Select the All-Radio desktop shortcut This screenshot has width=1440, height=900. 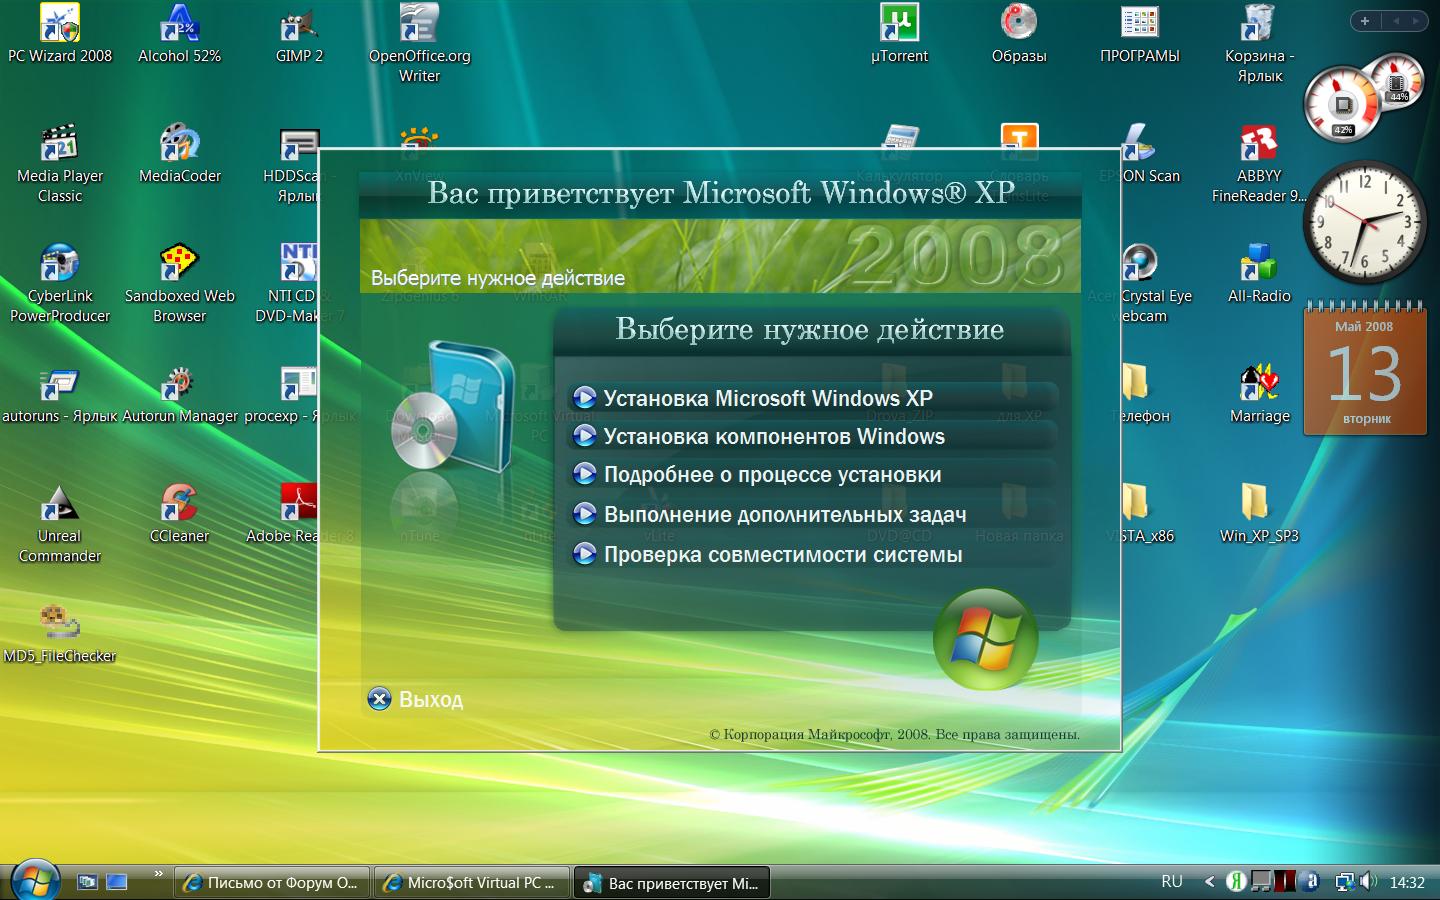[x=1259, y=273]
